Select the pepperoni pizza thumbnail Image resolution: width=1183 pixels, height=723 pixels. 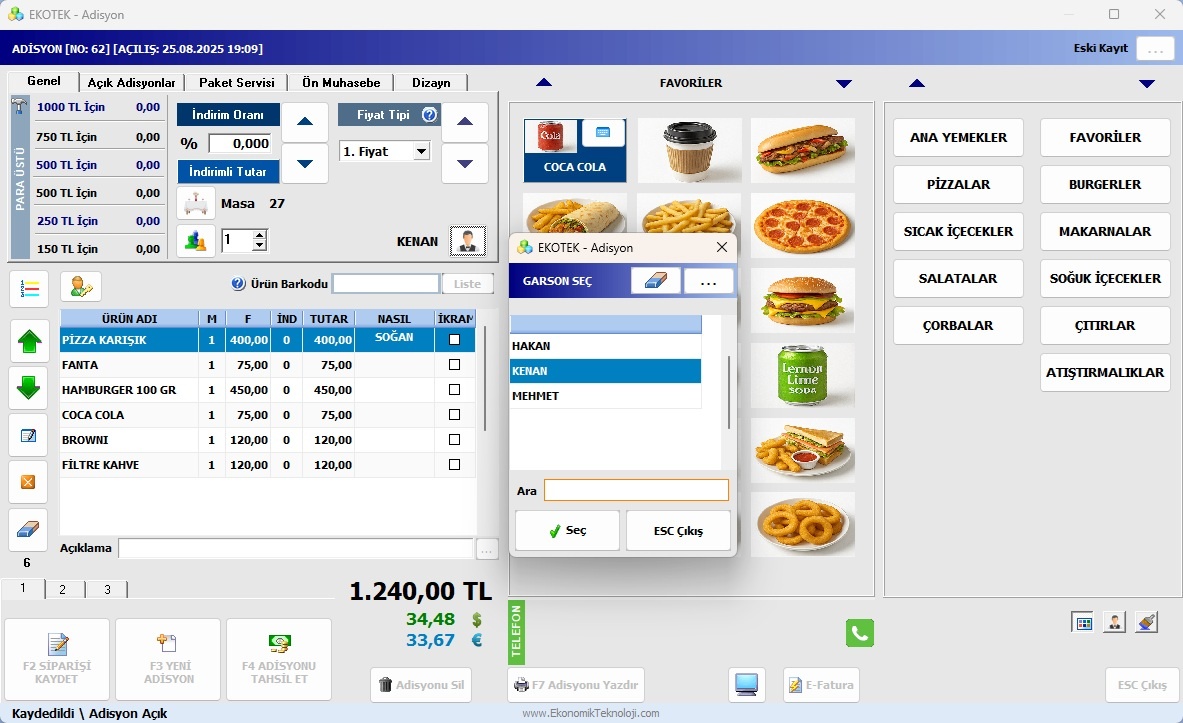pyautogui.click(x=803, y=225)
